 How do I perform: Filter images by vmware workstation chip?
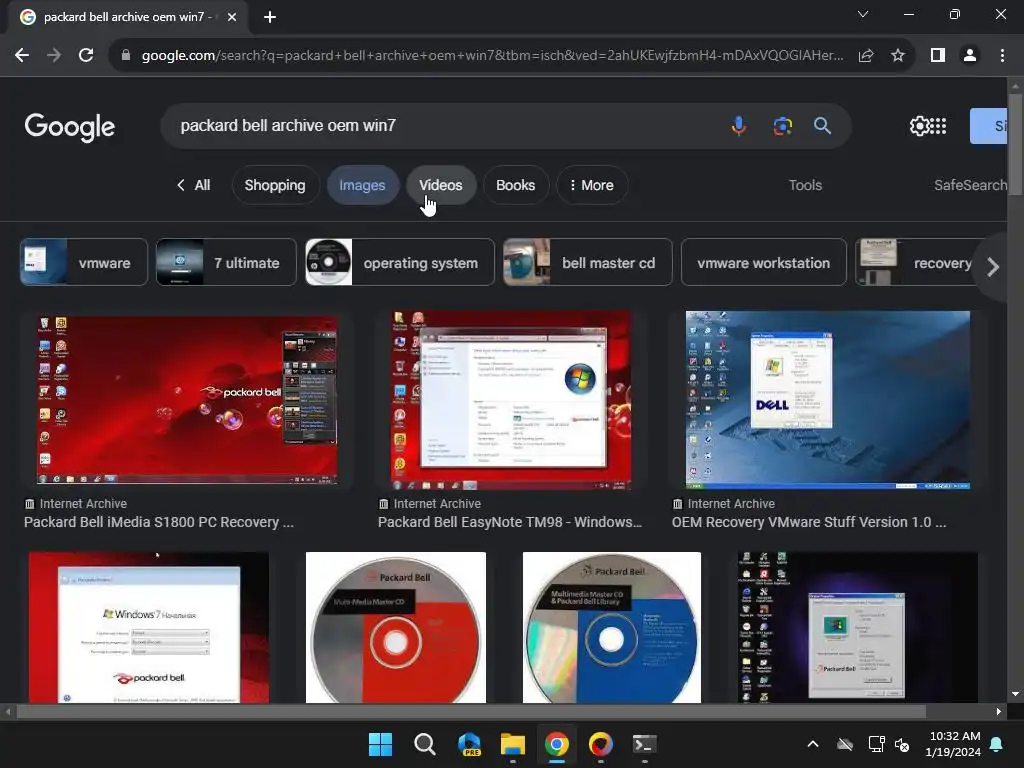click(763, 263)
